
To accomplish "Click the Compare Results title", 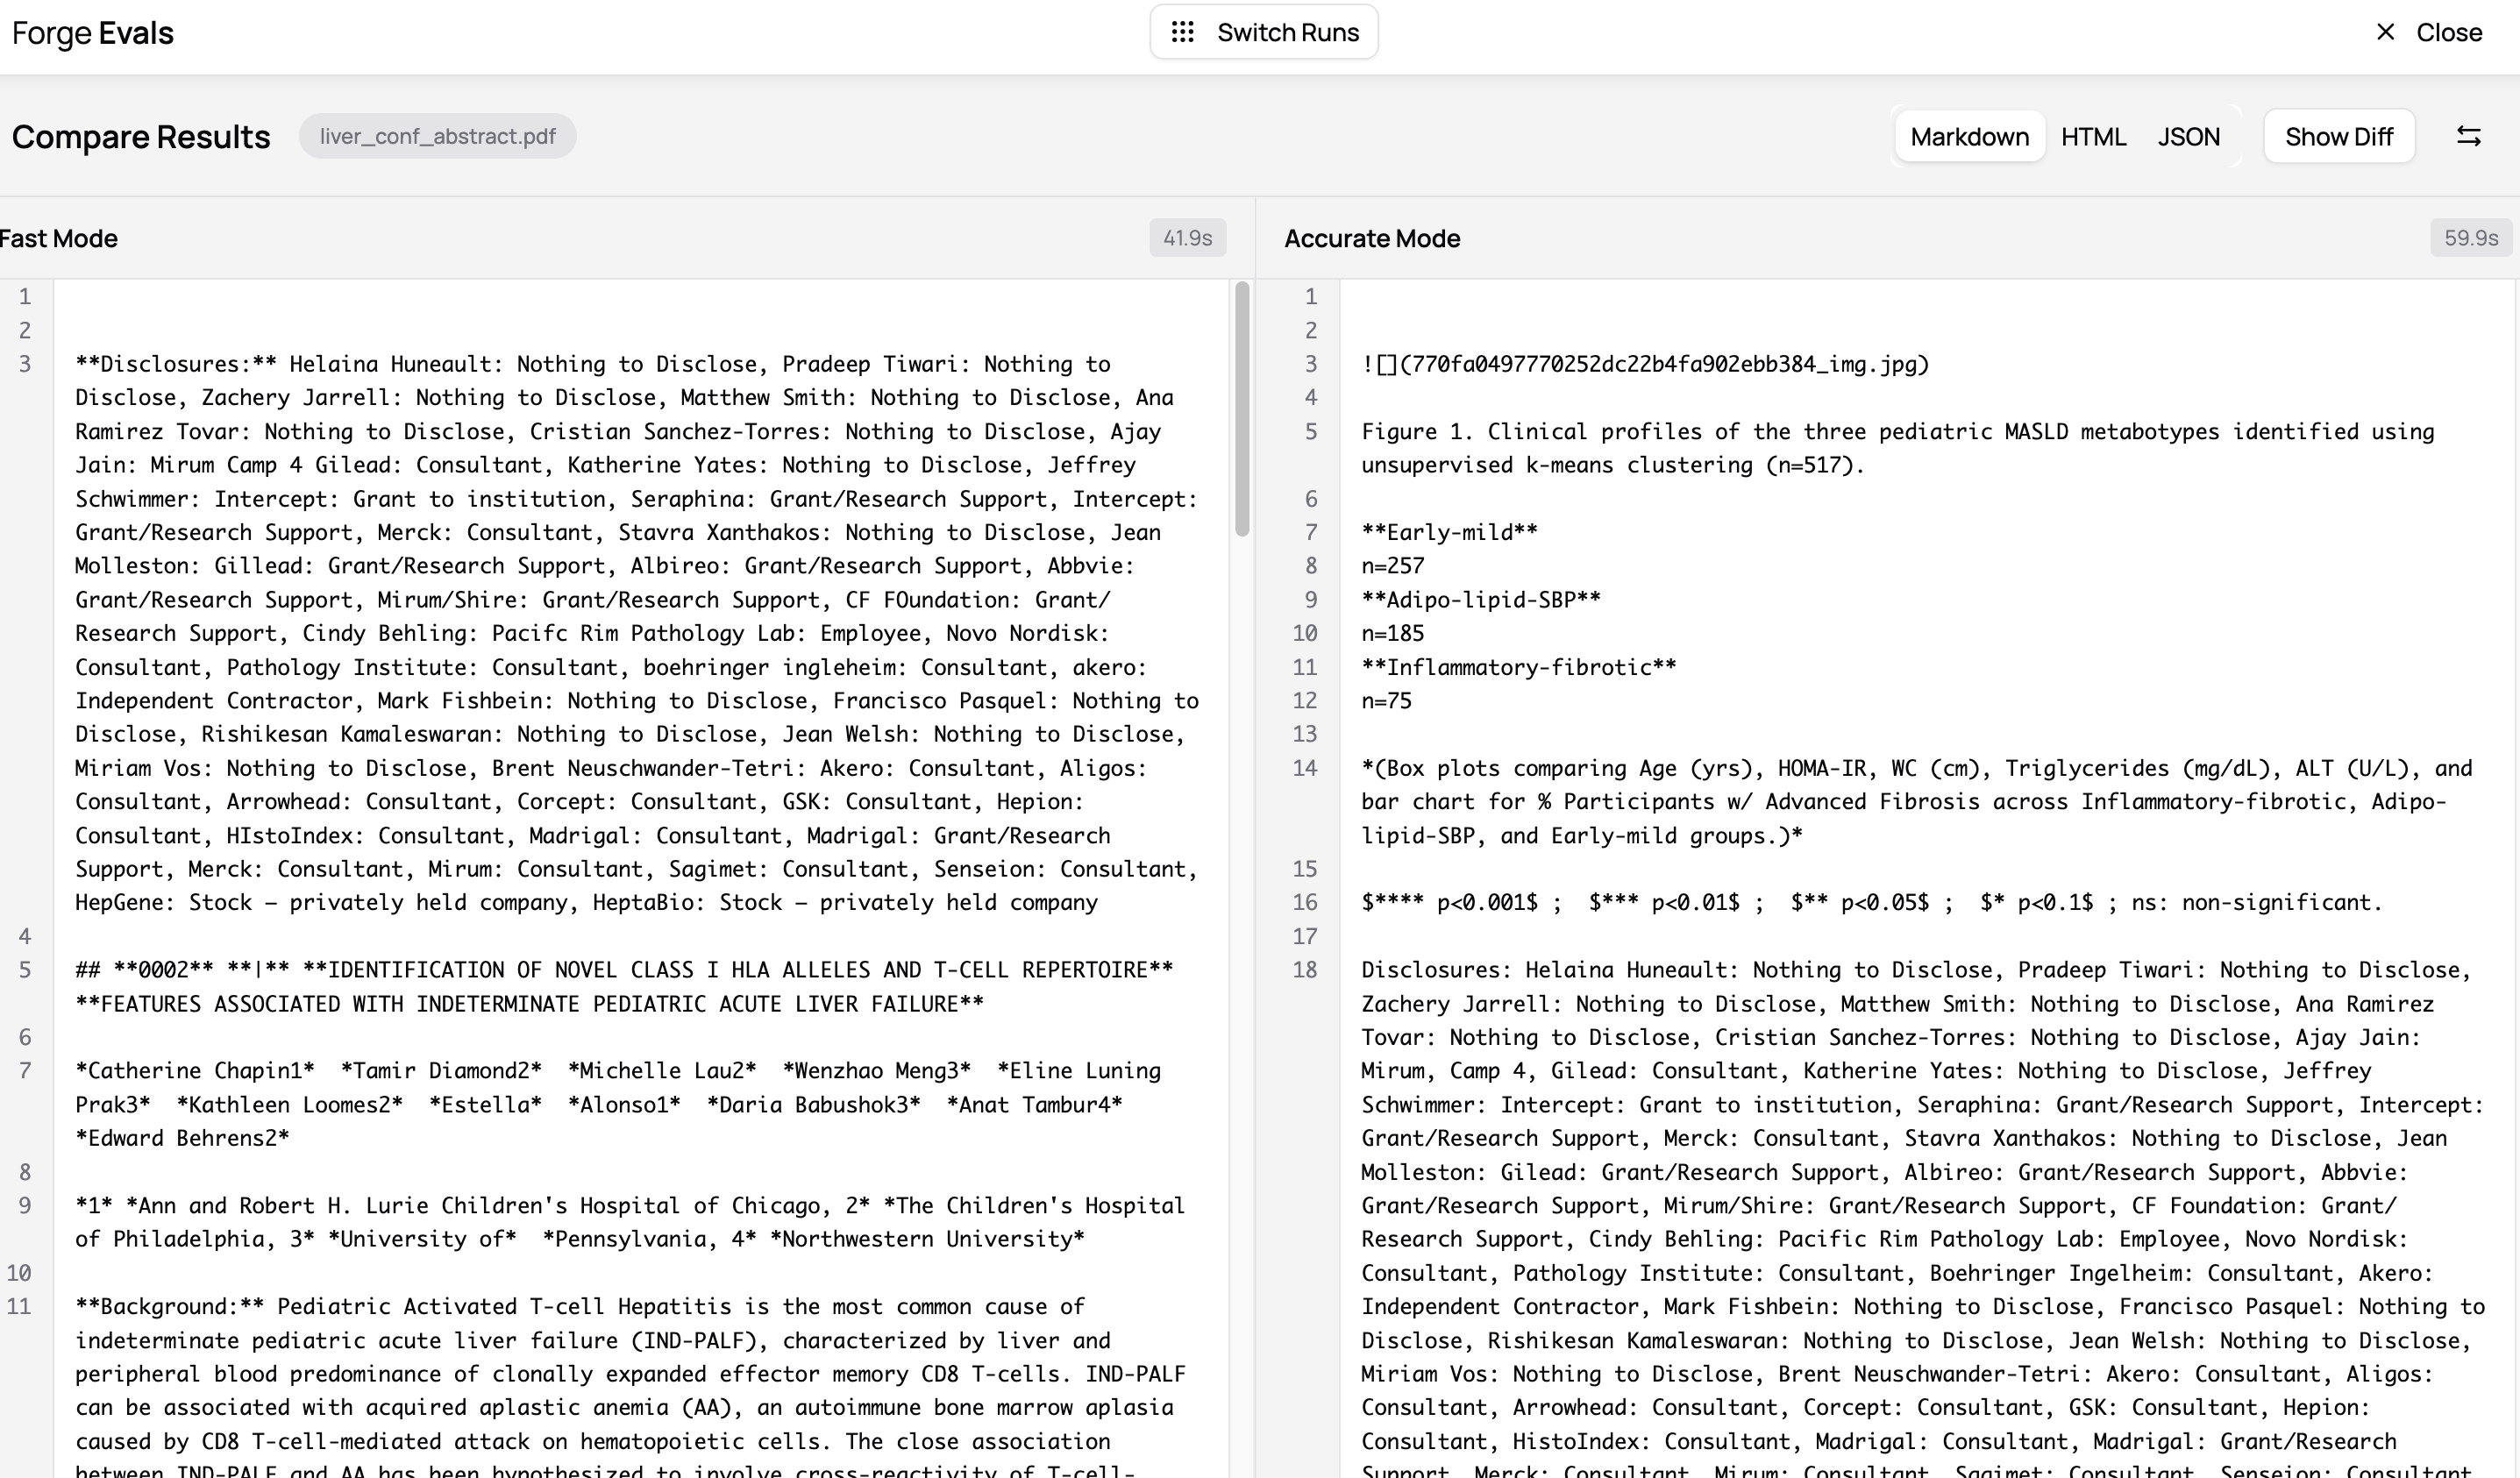I will point(141,136).
